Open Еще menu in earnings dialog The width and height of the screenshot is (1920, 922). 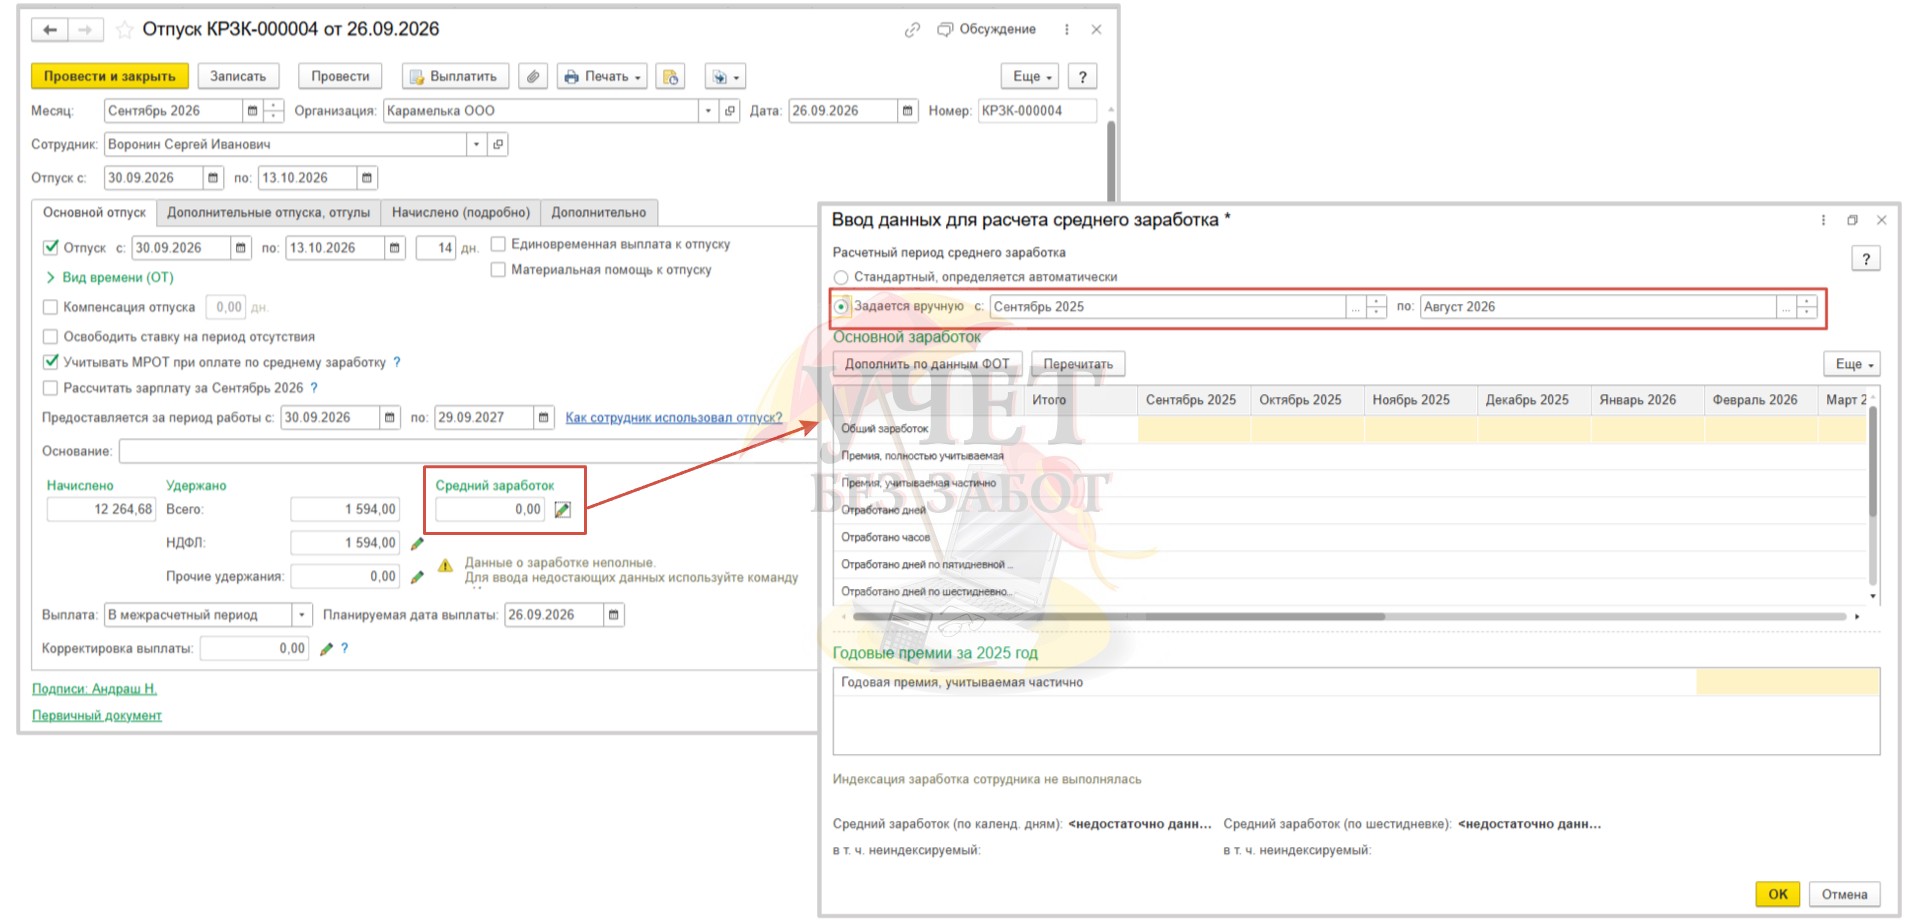click(x=1853, y=364)
